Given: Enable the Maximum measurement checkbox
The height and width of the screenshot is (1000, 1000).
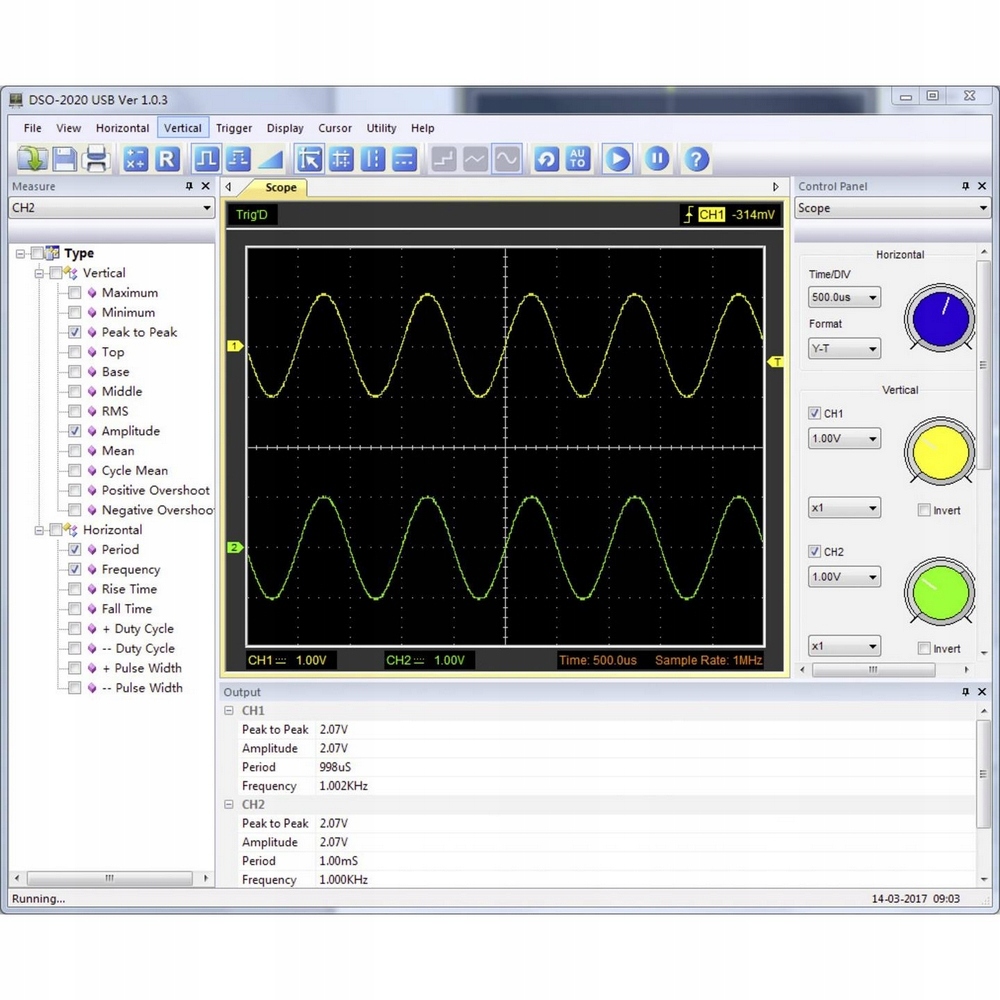Looking at the screenshot, I should tap(75, 293).
